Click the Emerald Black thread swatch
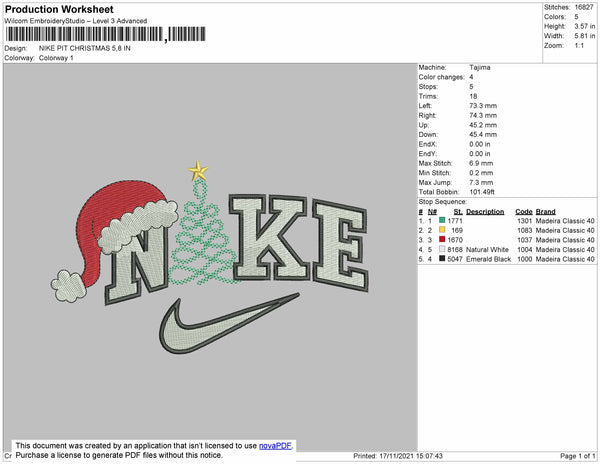 coord(442,259)
